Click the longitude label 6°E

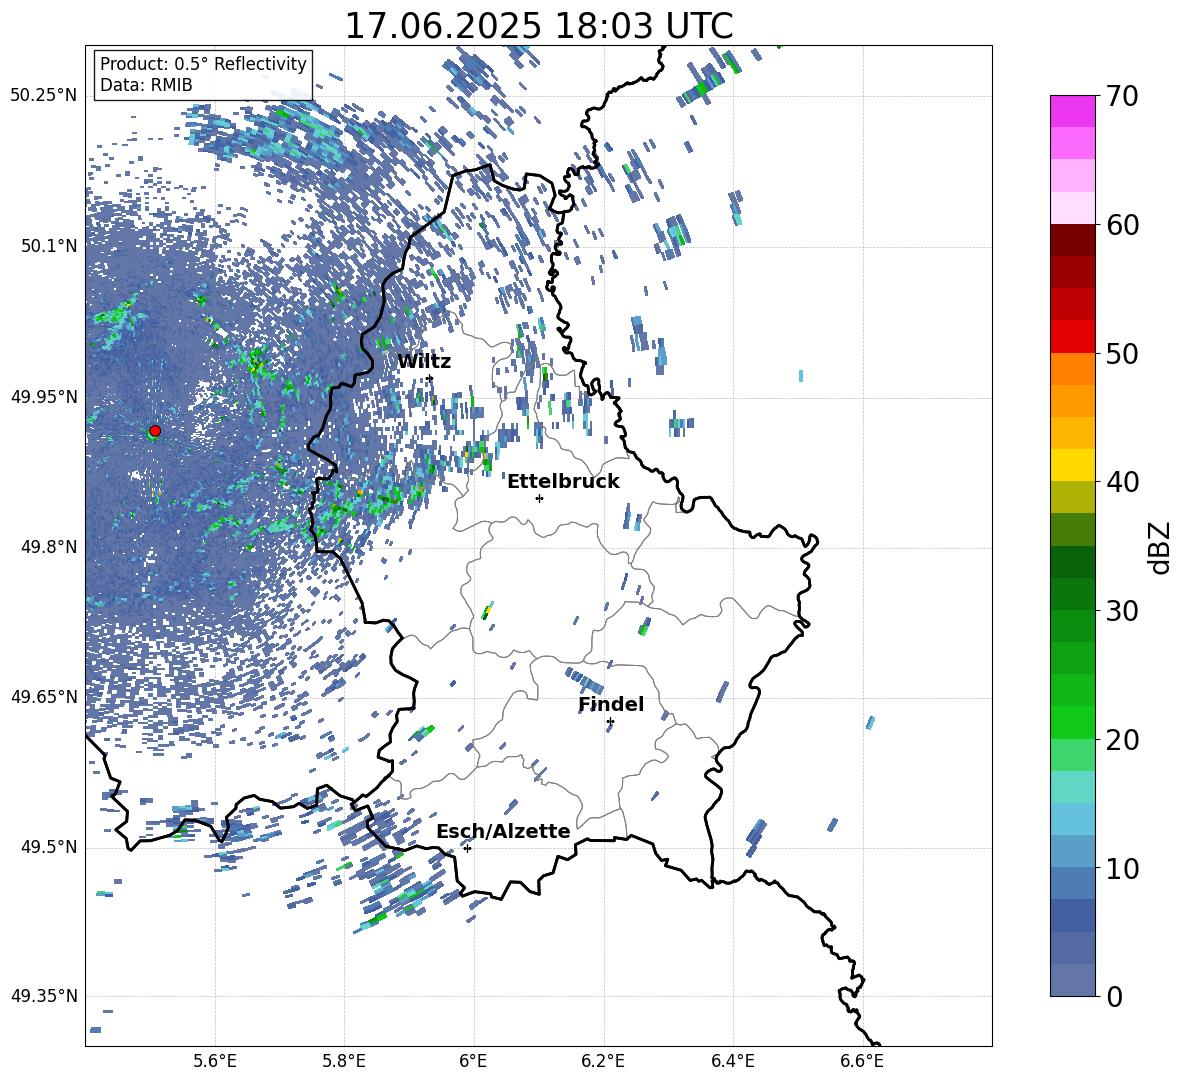tap(473, 1061)
